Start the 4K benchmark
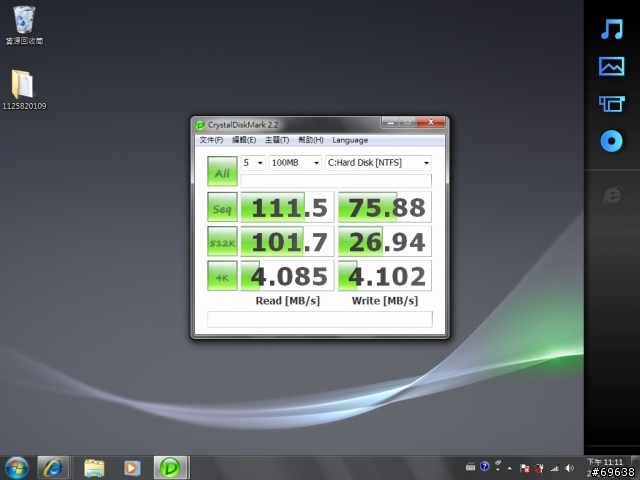The image size is (640, 480). [222, 276]
